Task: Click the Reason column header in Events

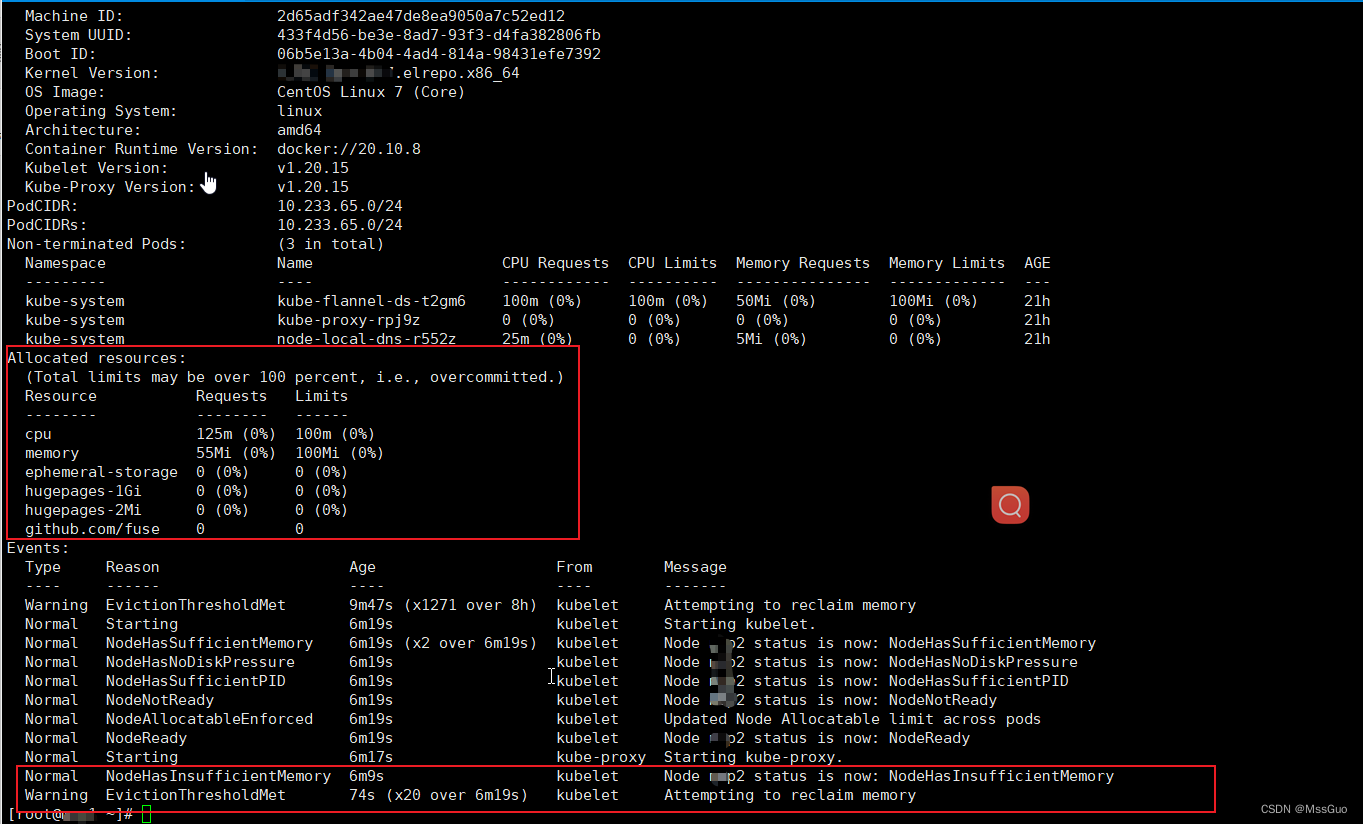Action: point(133,567)
